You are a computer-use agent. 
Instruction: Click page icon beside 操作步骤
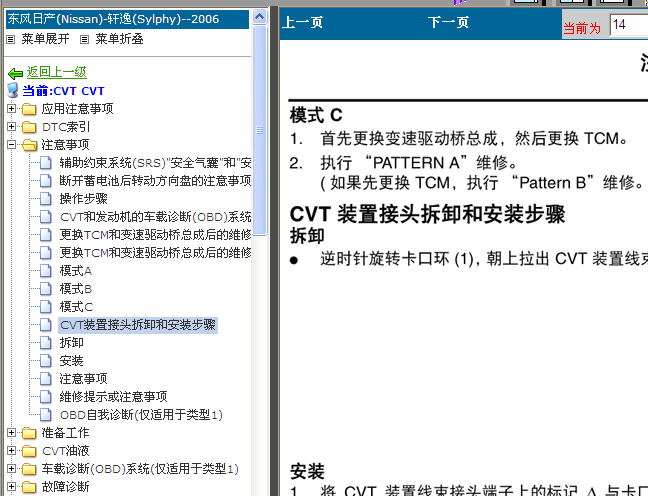point(46,199)
